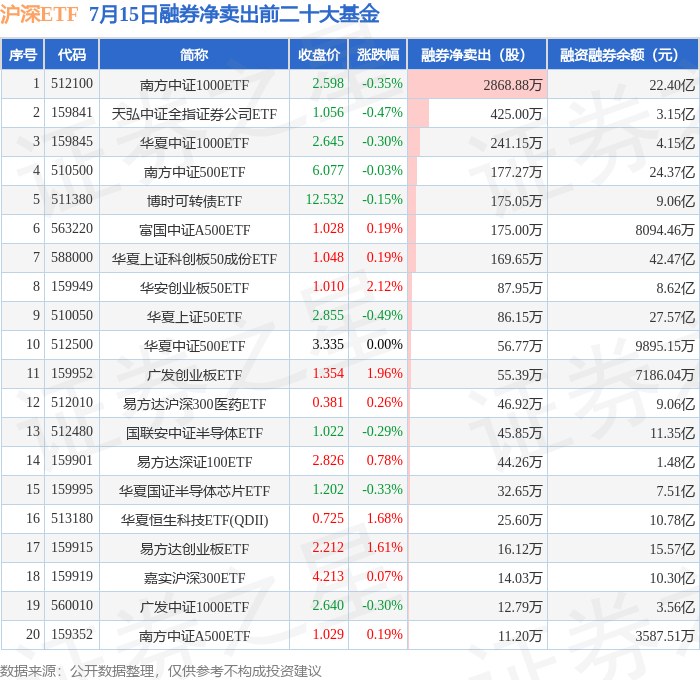
Task: Select the name 南方中证1000ETF
Action: [194, 85]
